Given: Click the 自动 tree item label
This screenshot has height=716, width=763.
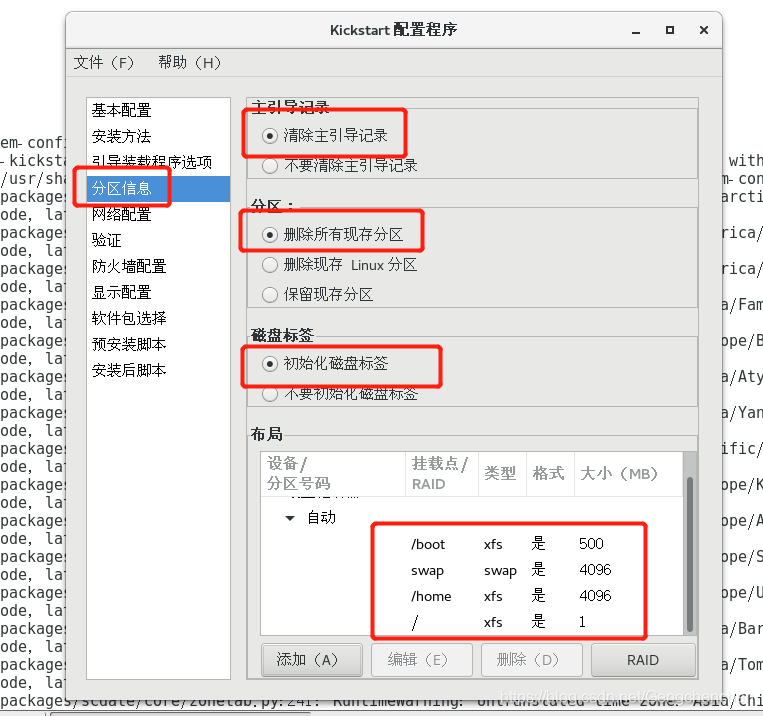Looking at the screenshot, I should click(322, 518).
